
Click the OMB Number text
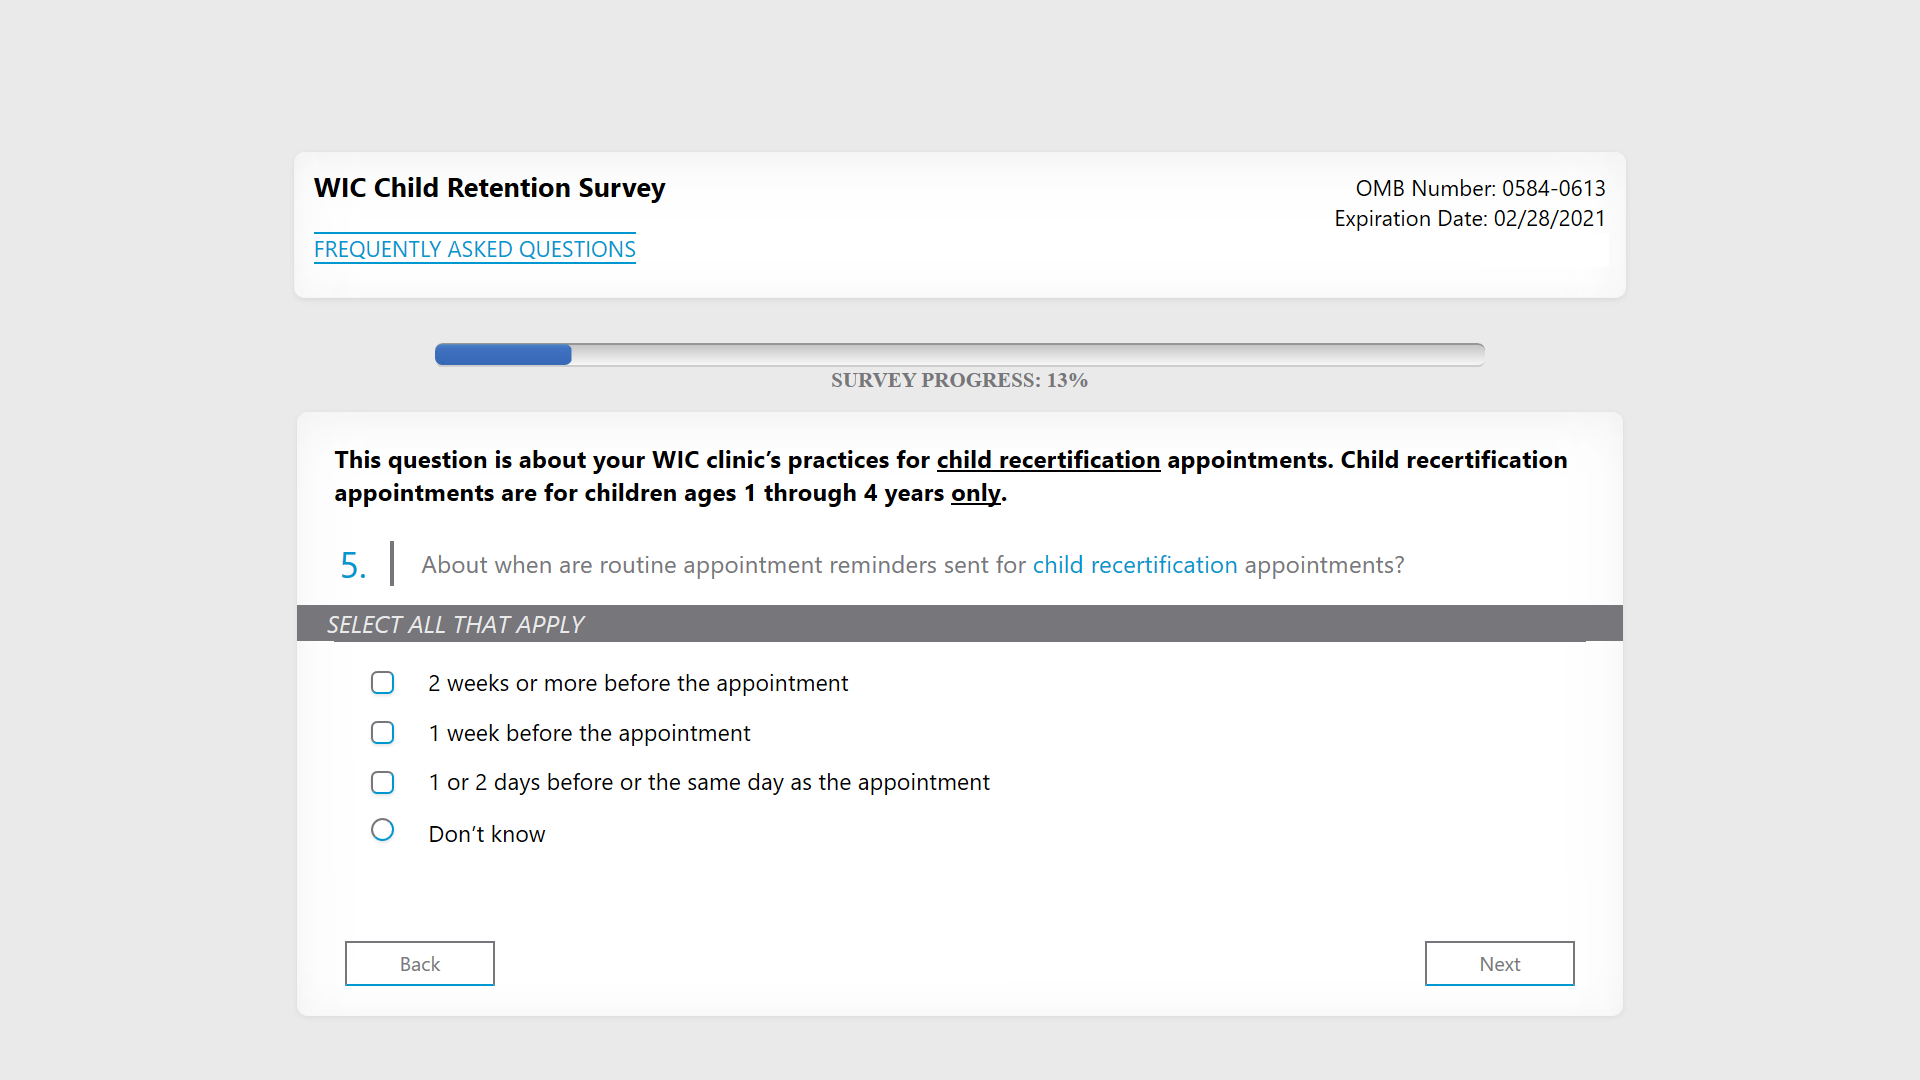click(1480, 188)
